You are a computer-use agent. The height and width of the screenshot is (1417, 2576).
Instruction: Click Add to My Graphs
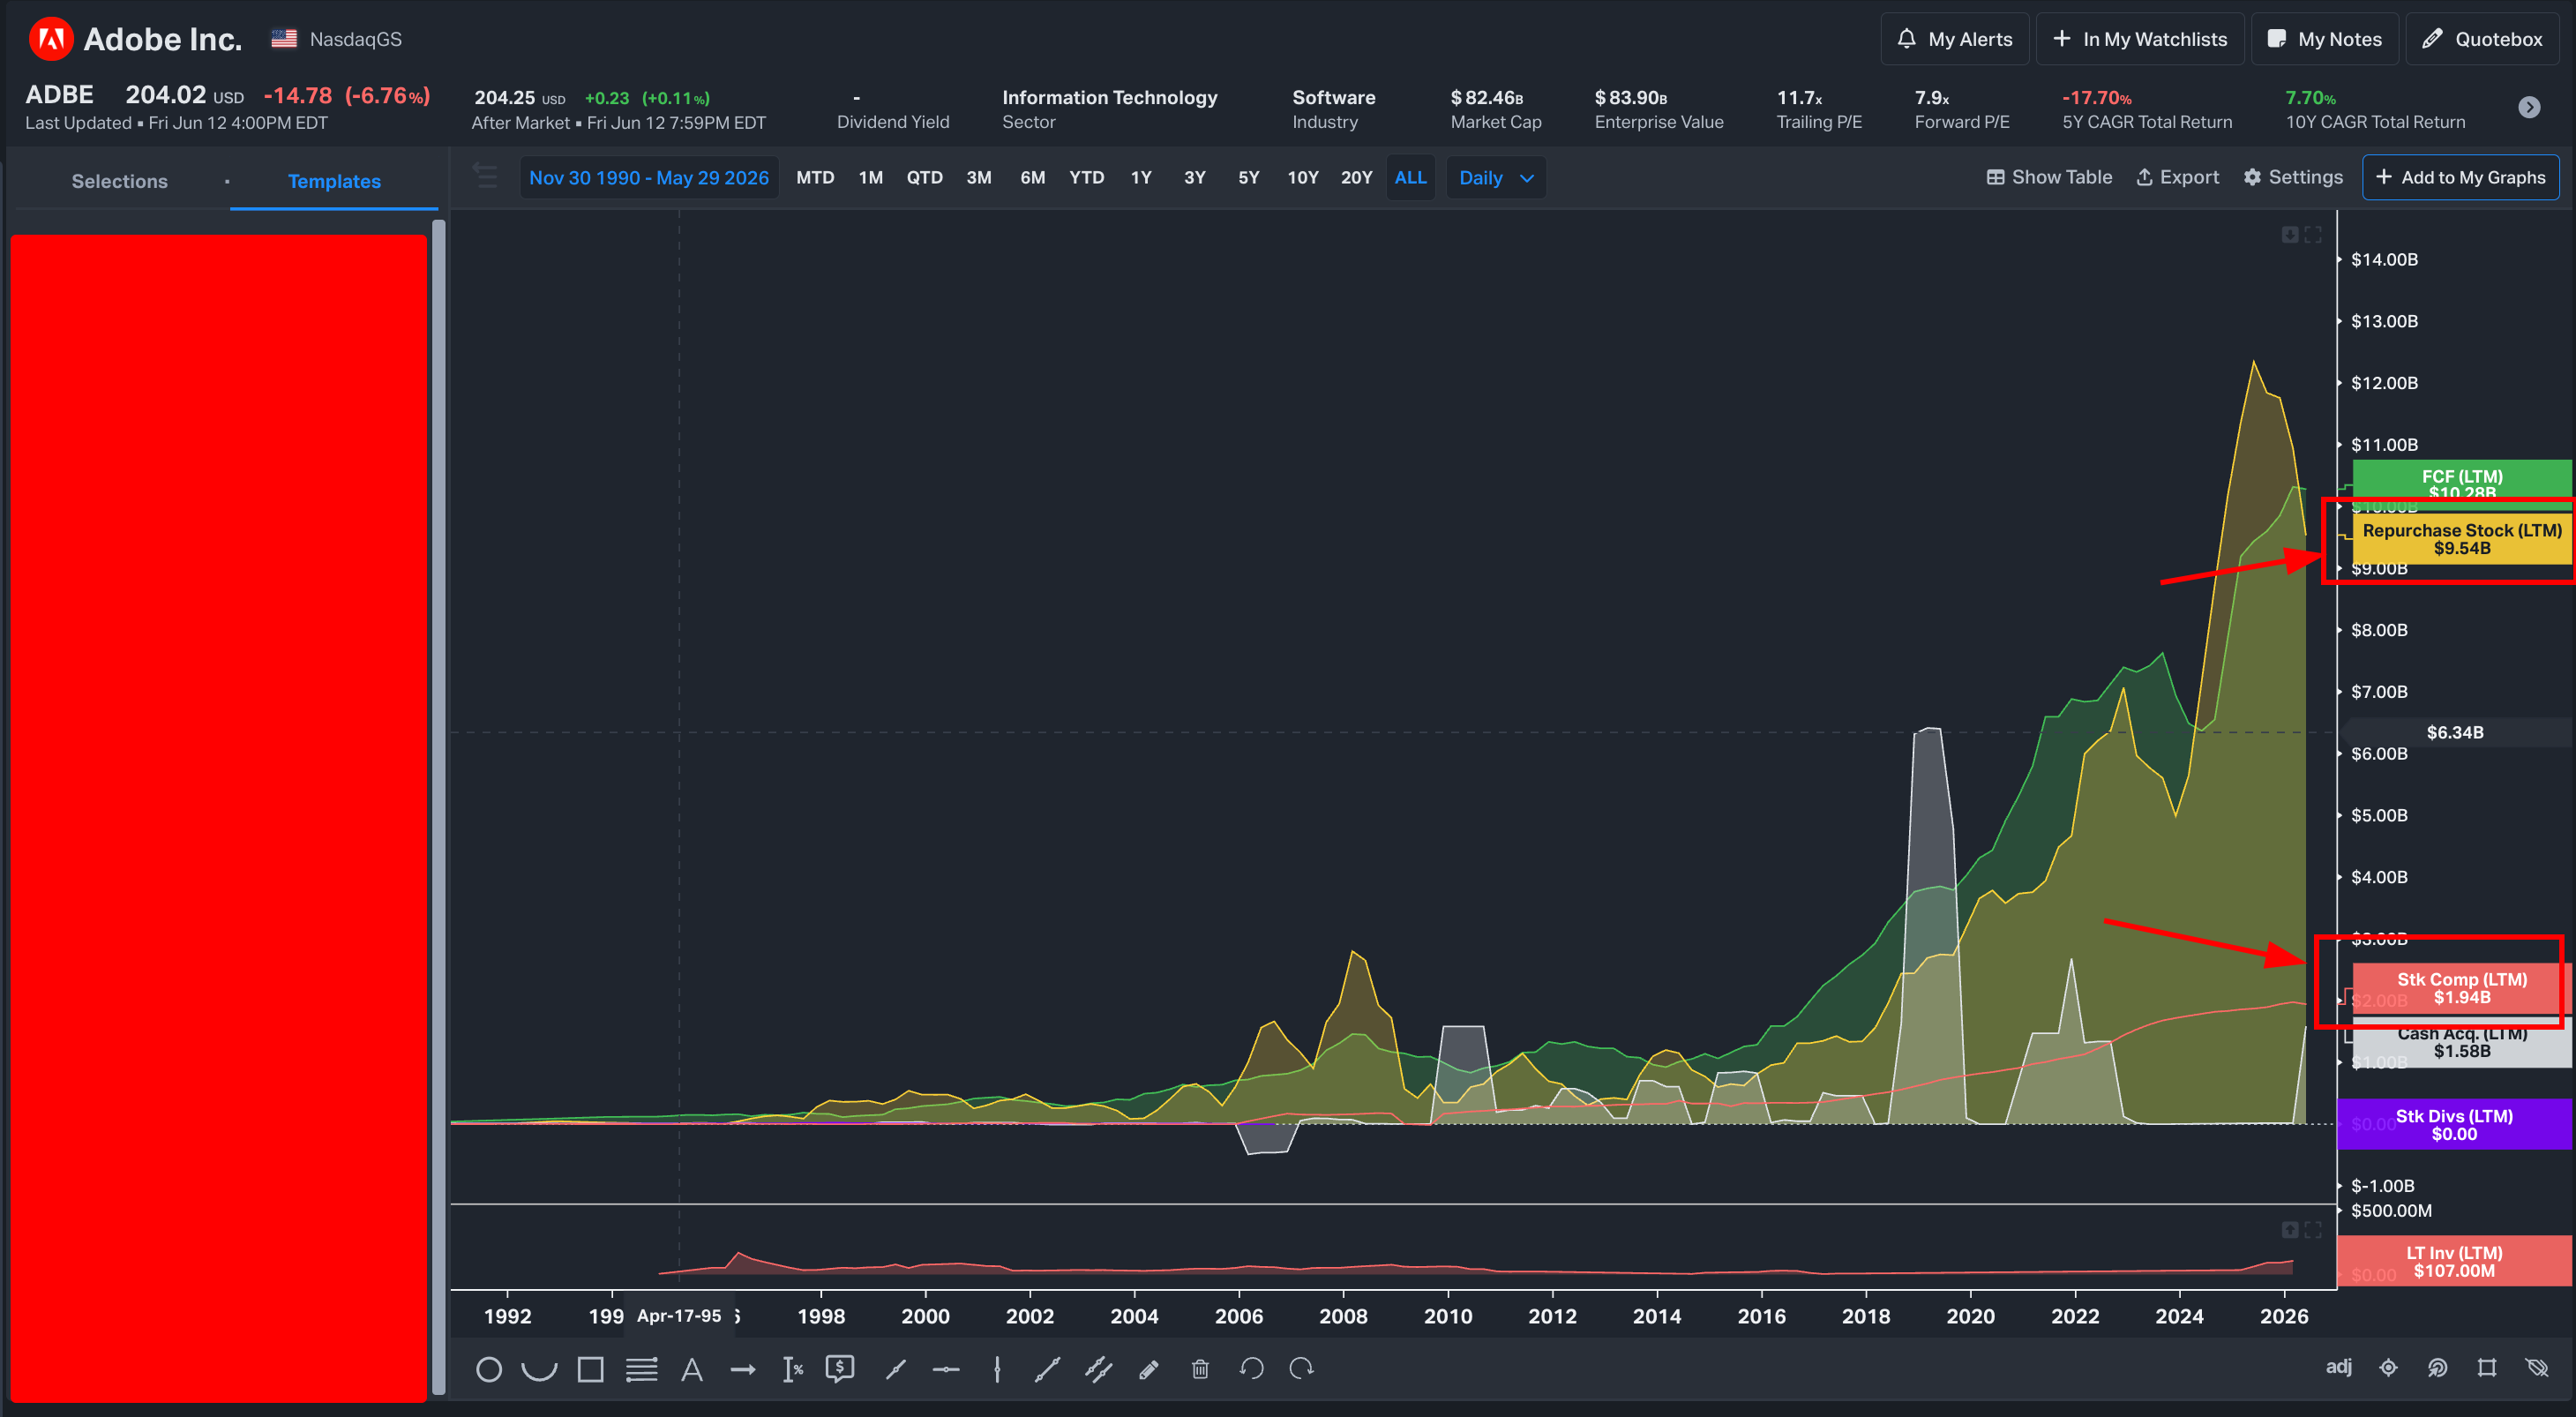(x=2461, y=178)
